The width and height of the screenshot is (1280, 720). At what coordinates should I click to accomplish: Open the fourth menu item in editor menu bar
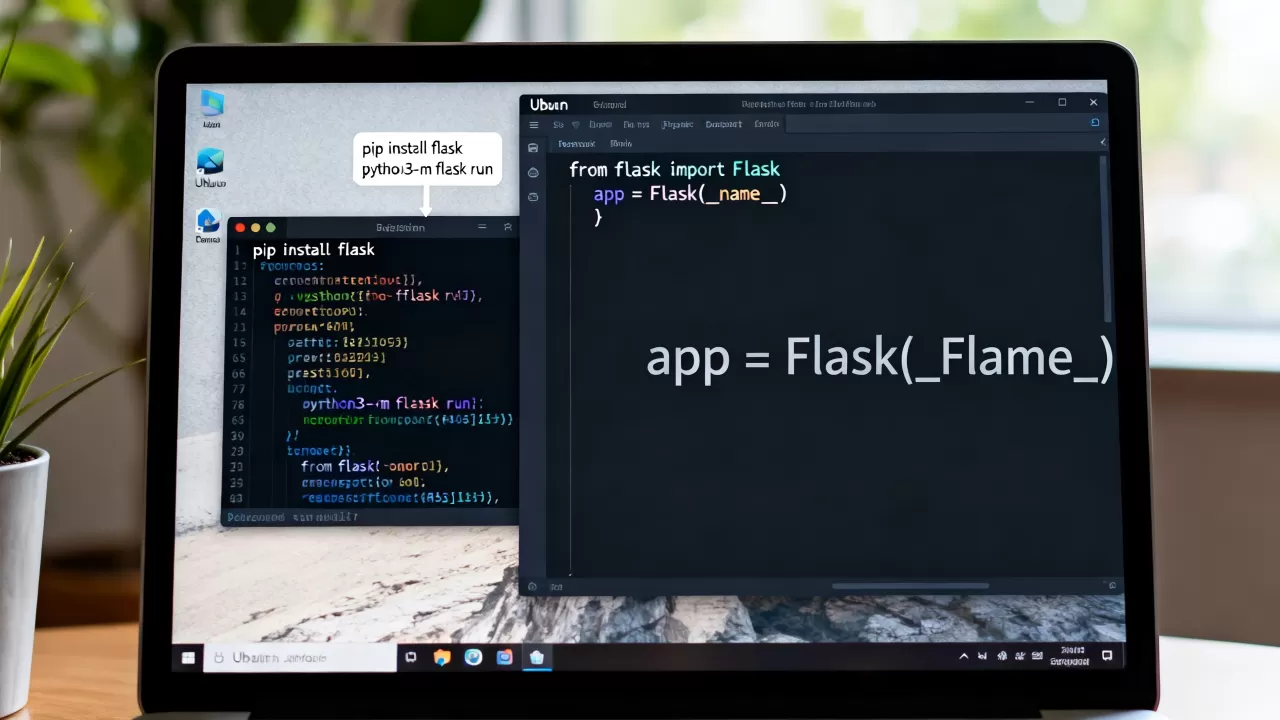click(x=636, y=125)
